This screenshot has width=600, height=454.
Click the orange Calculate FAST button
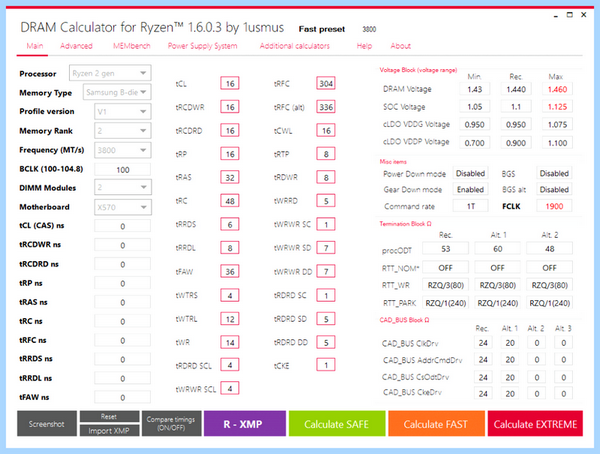[436, 424]
